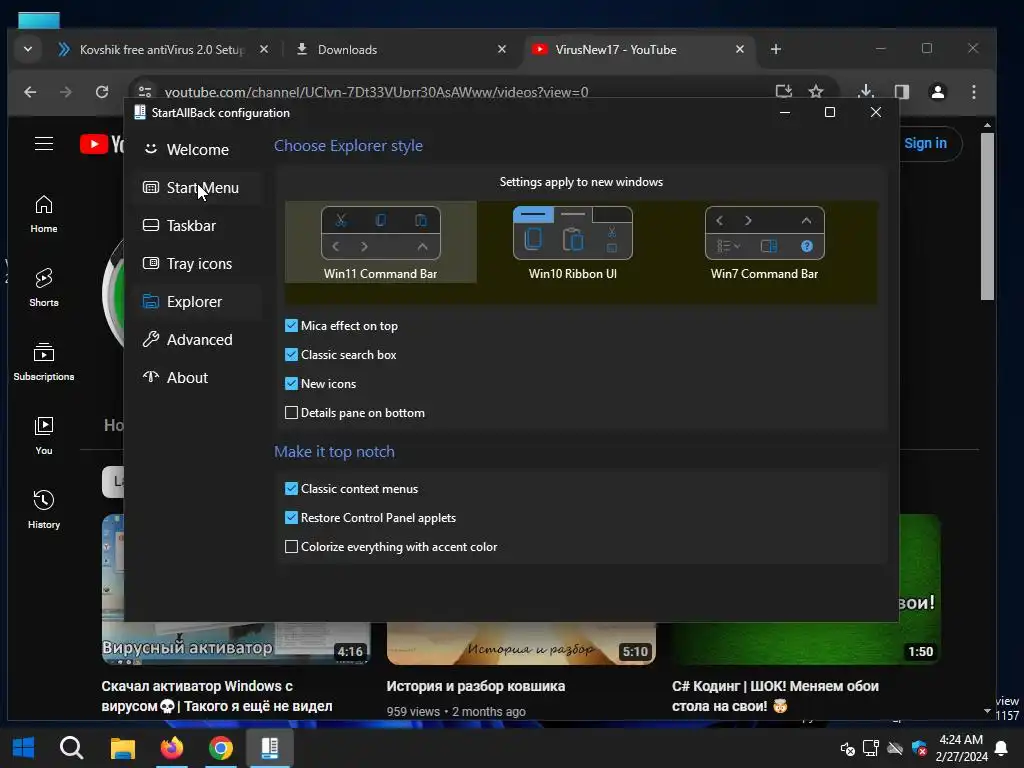Open the Windows Start button

coord(24,748)
